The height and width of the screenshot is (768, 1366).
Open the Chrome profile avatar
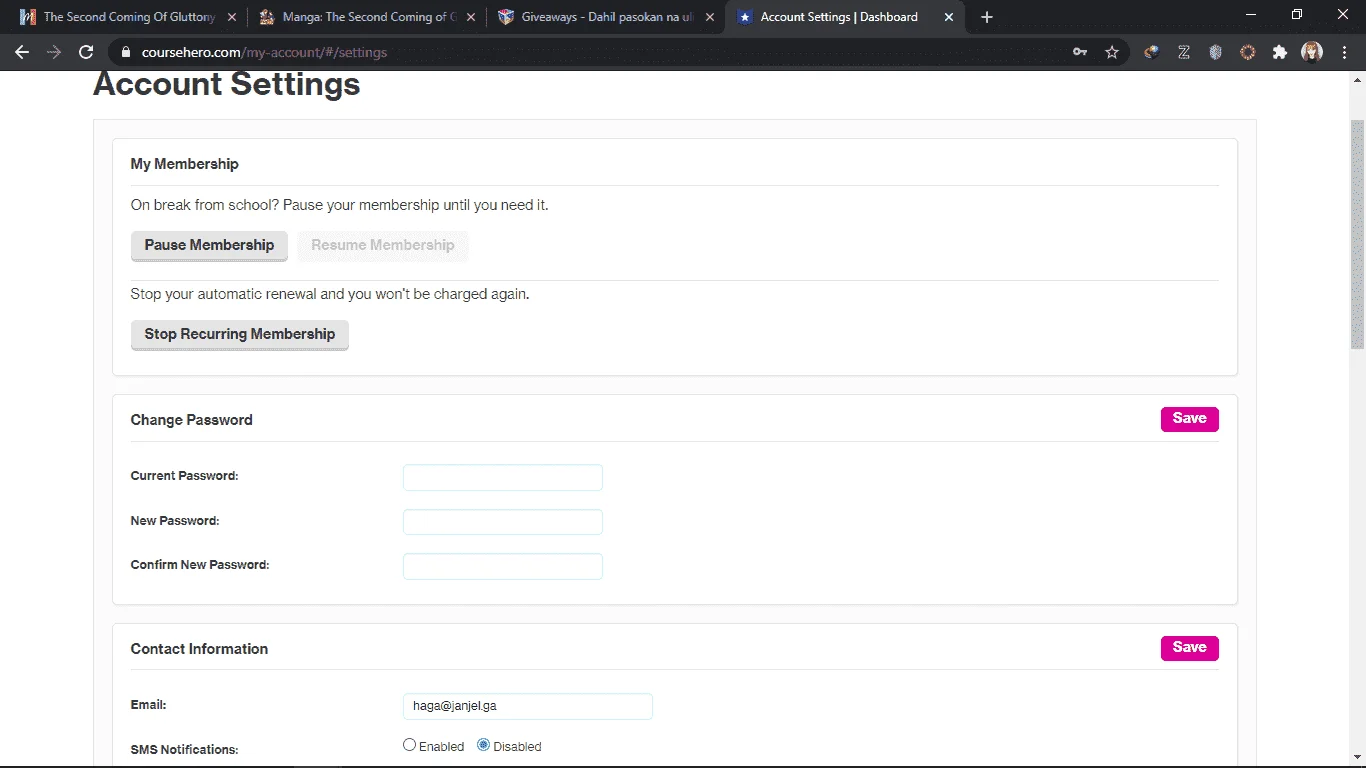click(1312, 52)
